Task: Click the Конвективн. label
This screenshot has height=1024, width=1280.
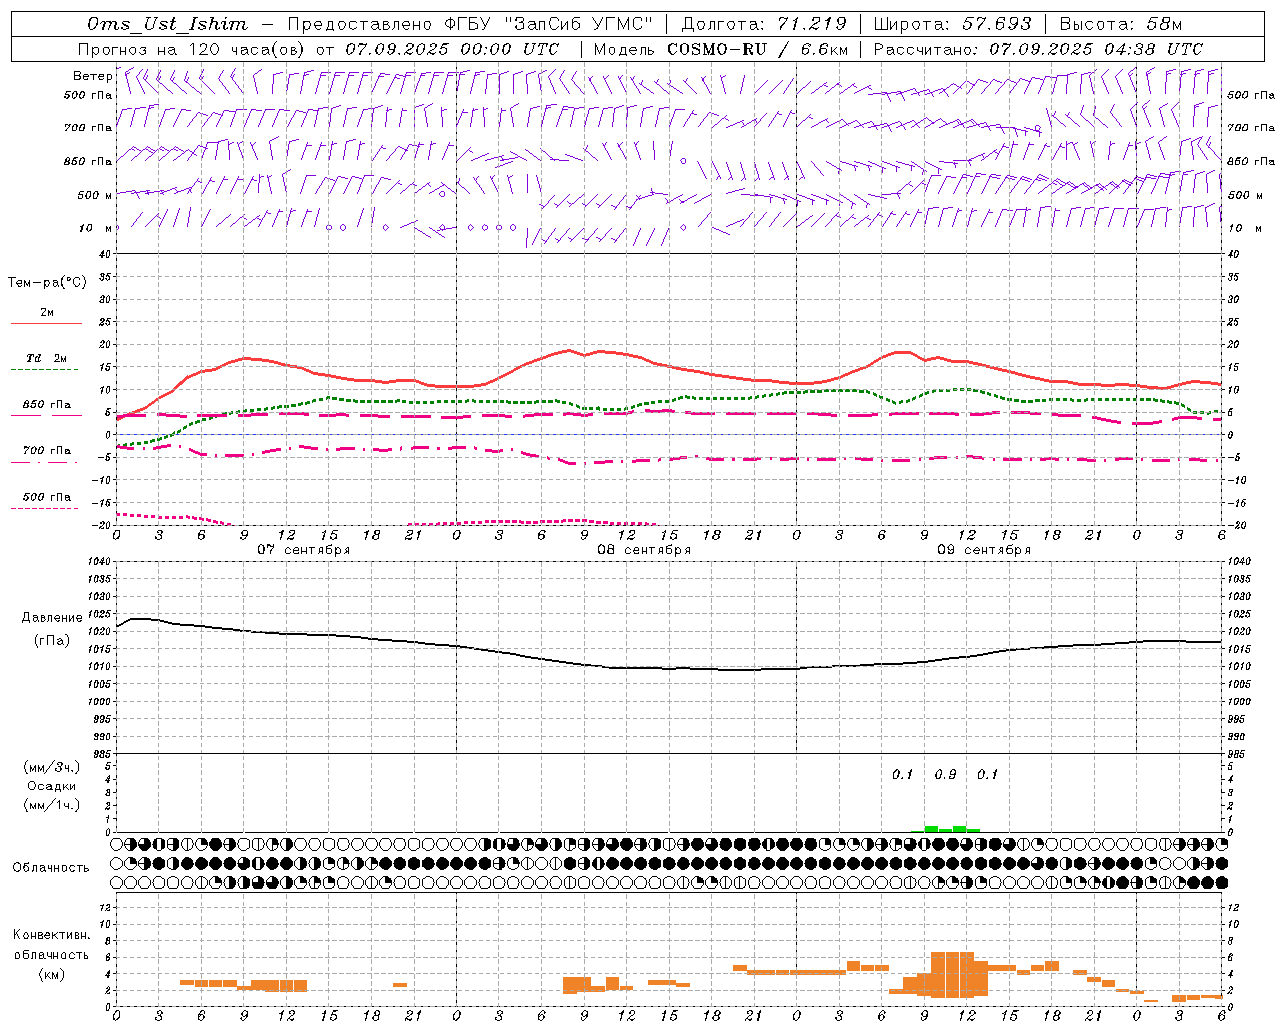Action: 51,935
